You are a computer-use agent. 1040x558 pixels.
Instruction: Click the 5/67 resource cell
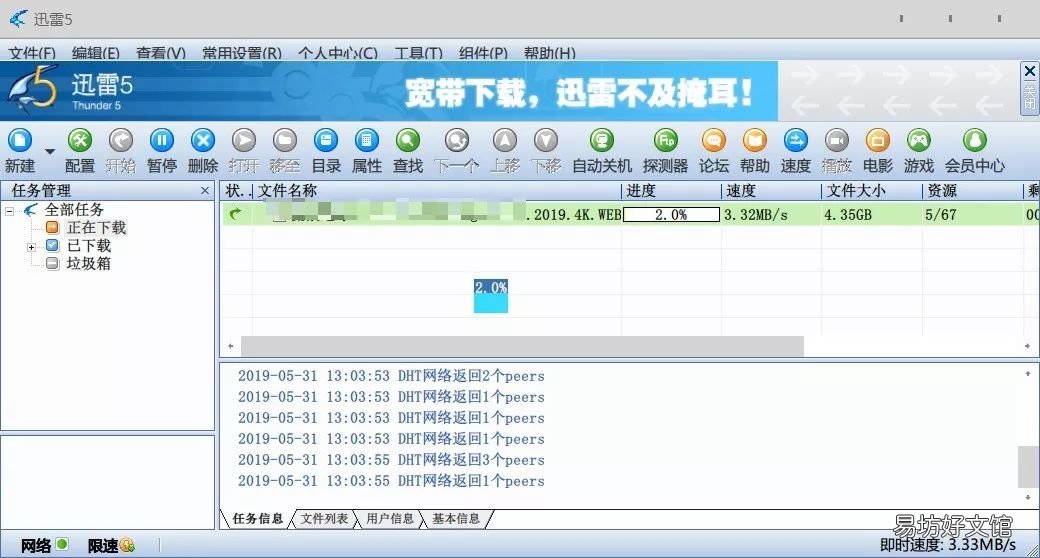pyautogui.click(x=941, y=215)
